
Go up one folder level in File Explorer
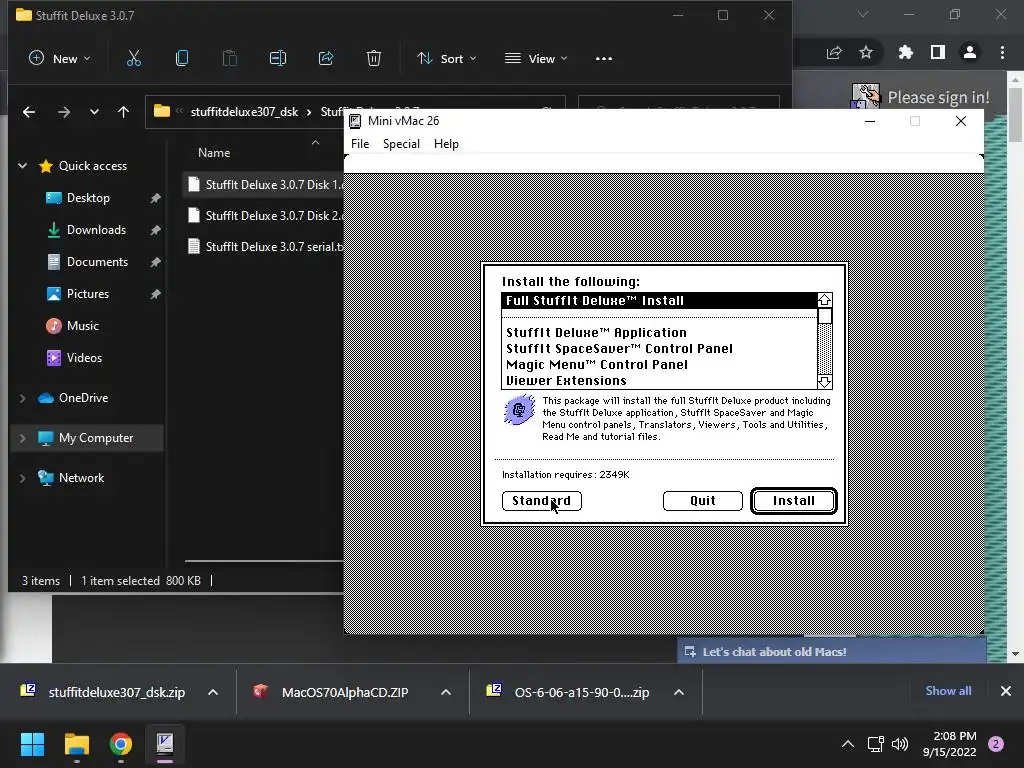[123, 112]
